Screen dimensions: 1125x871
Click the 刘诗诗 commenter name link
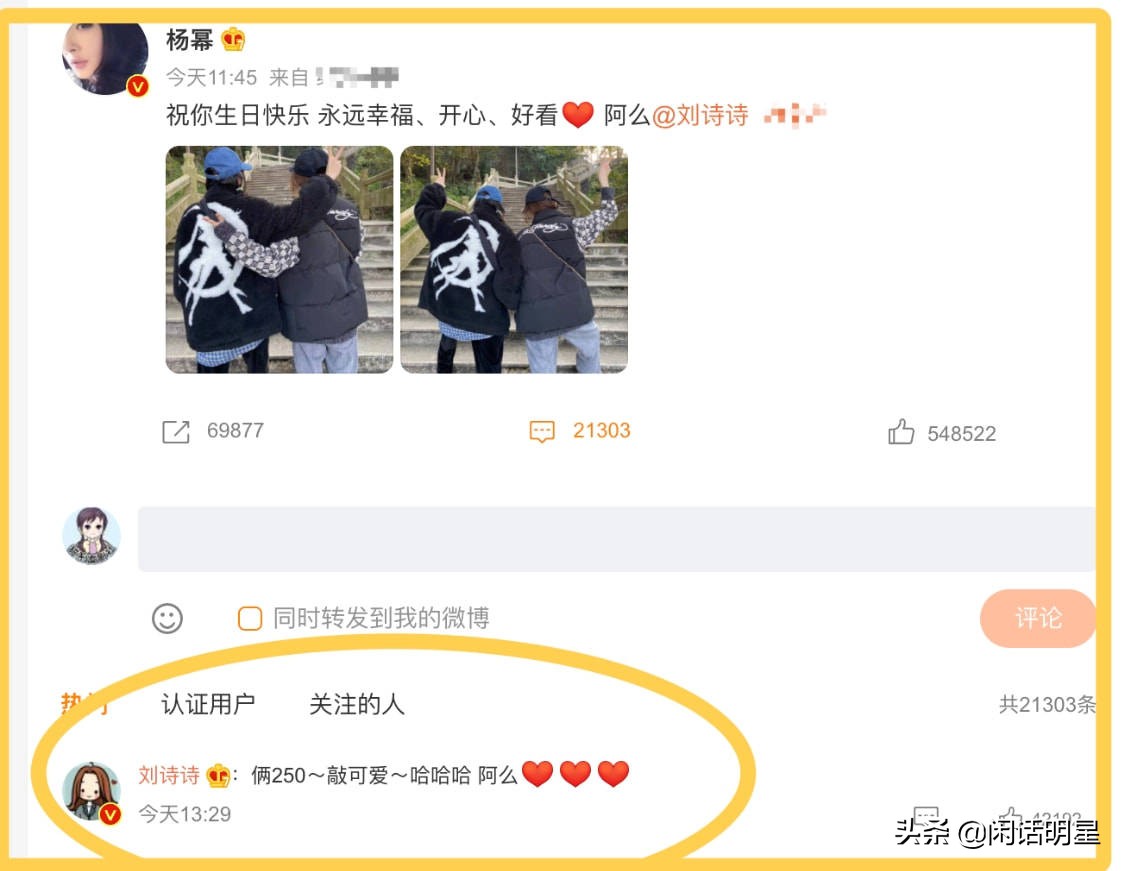169,776
